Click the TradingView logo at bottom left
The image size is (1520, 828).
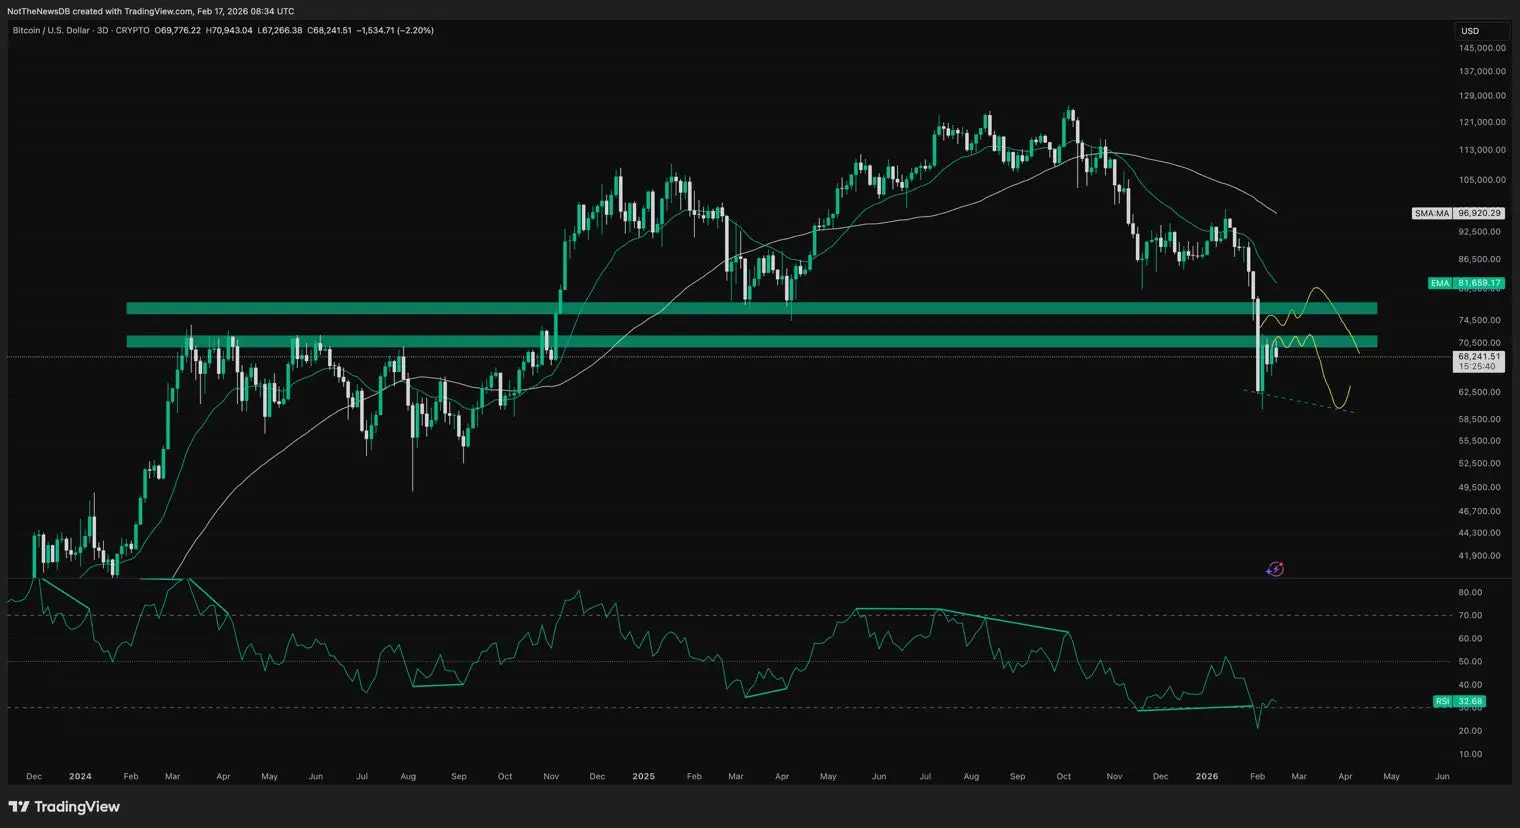(x=64, y=807)
